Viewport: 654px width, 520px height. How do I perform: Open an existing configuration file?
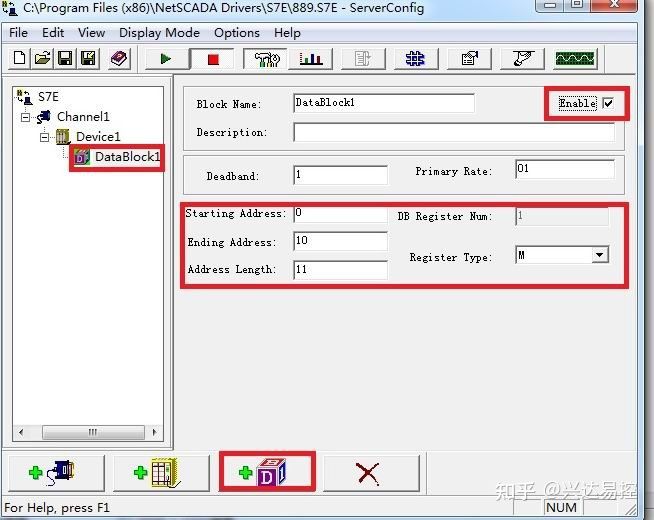pos(42,58)
